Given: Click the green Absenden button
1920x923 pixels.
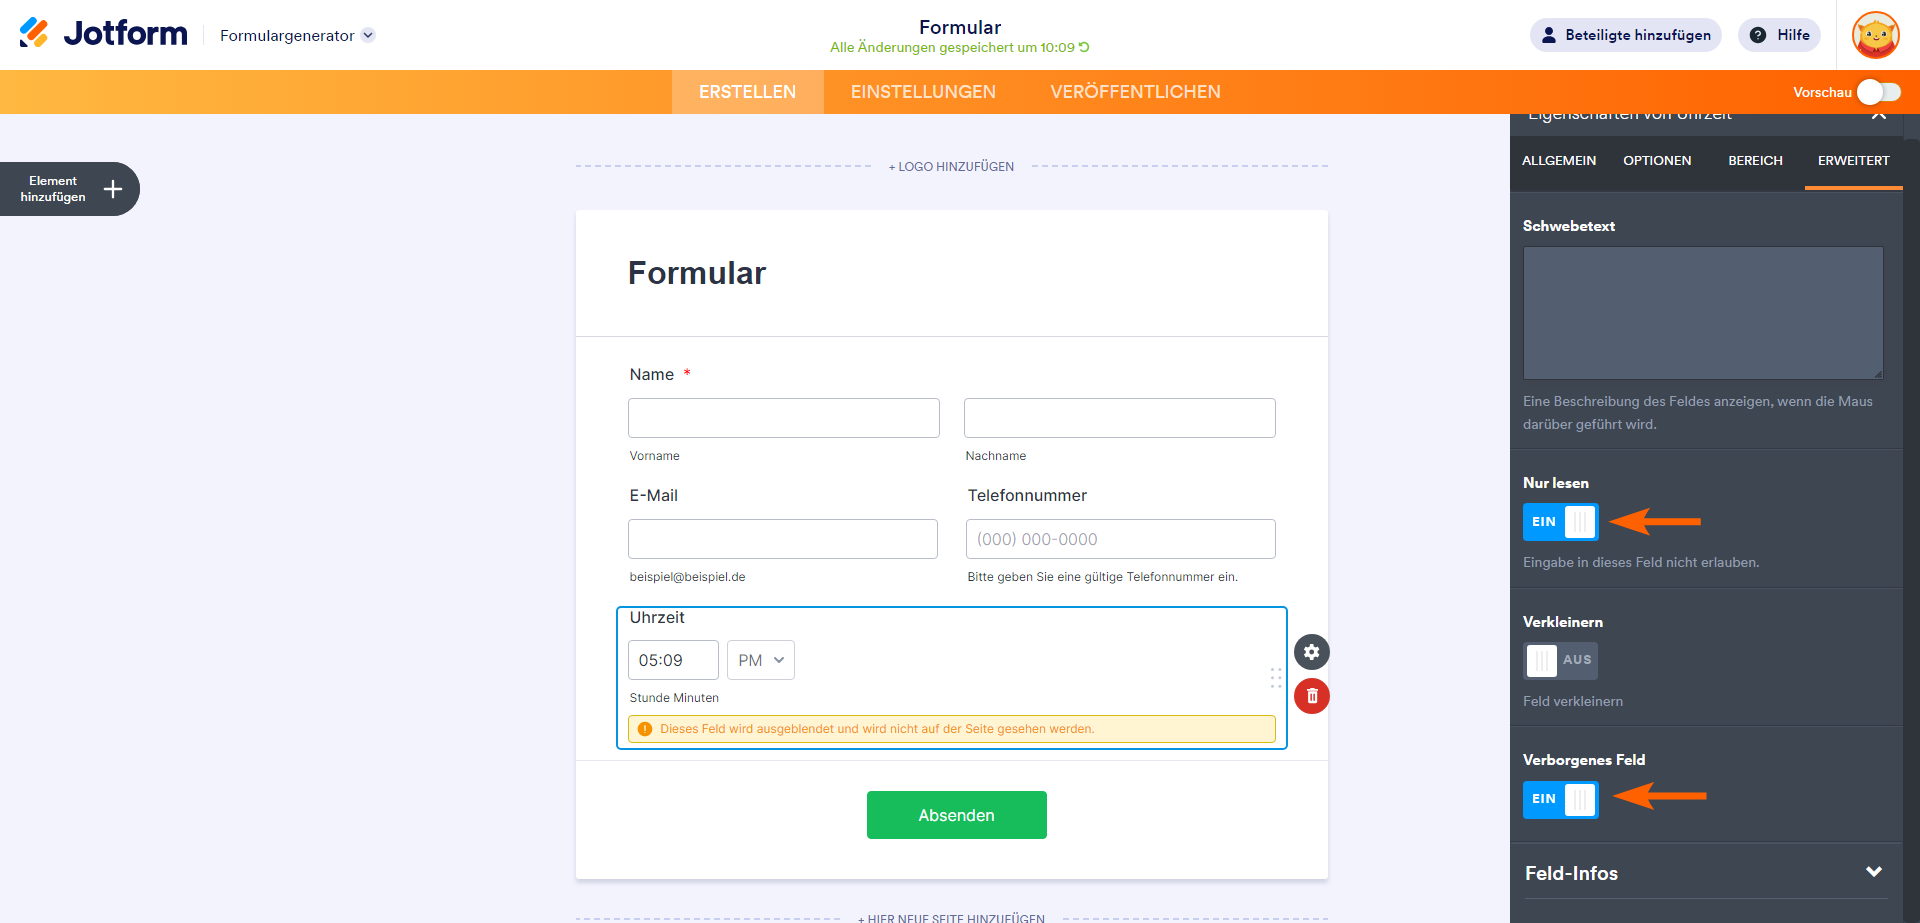Looking at the screenshot, I should (x=956, y=815).
